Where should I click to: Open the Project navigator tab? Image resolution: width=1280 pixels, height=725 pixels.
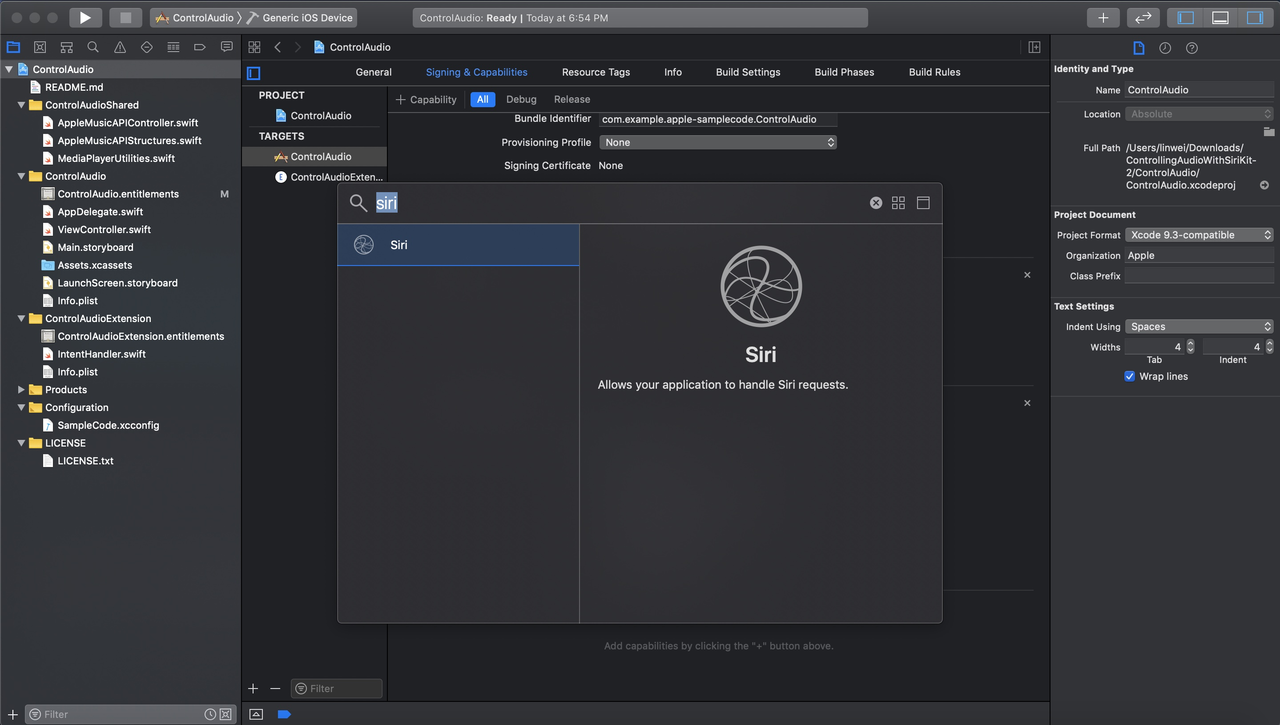[x=13, y=47]
